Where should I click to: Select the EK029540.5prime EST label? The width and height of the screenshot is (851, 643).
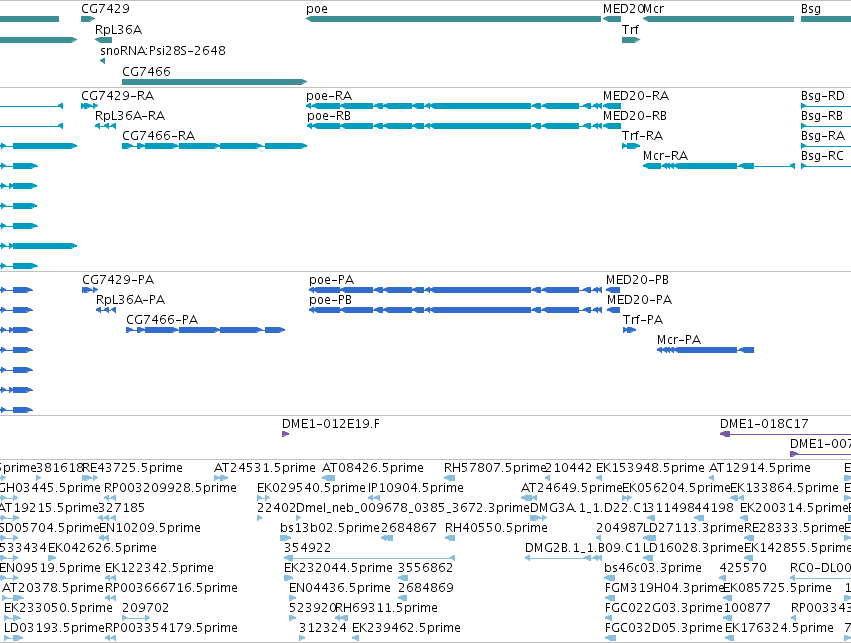(x=312, y=488)
